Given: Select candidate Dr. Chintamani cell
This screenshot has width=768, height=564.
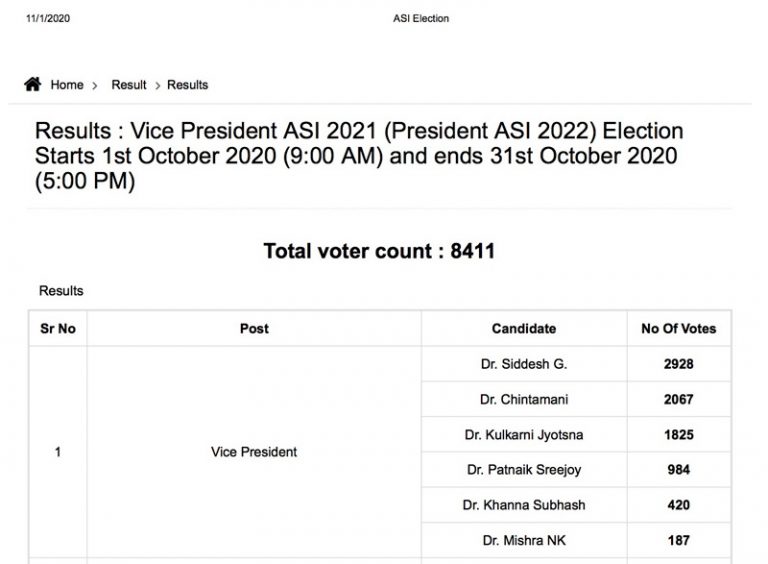Looking at the screenshot, I should 523,399.
